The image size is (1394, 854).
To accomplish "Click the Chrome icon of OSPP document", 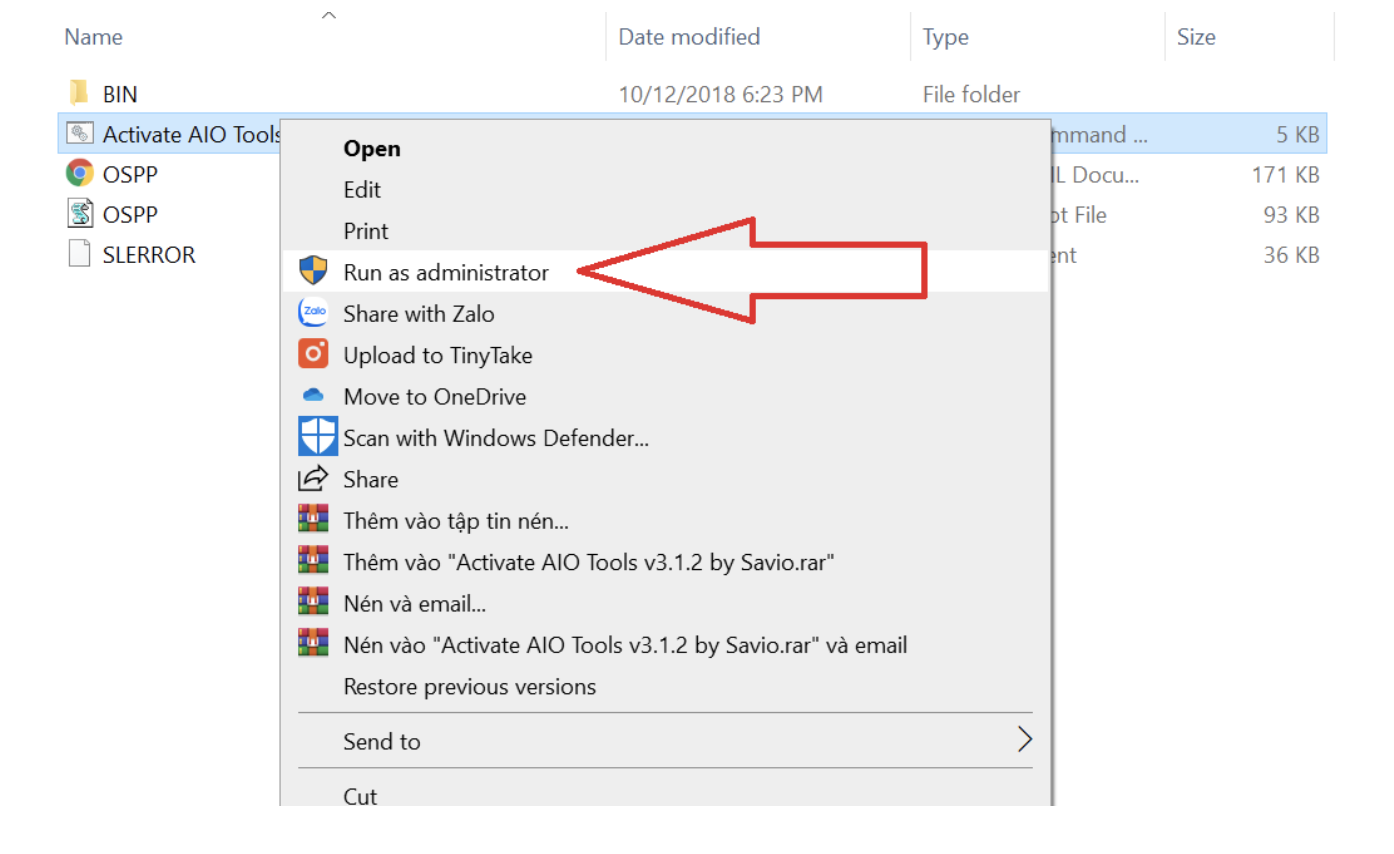I will pyautogui.click(x=80, y=174).
